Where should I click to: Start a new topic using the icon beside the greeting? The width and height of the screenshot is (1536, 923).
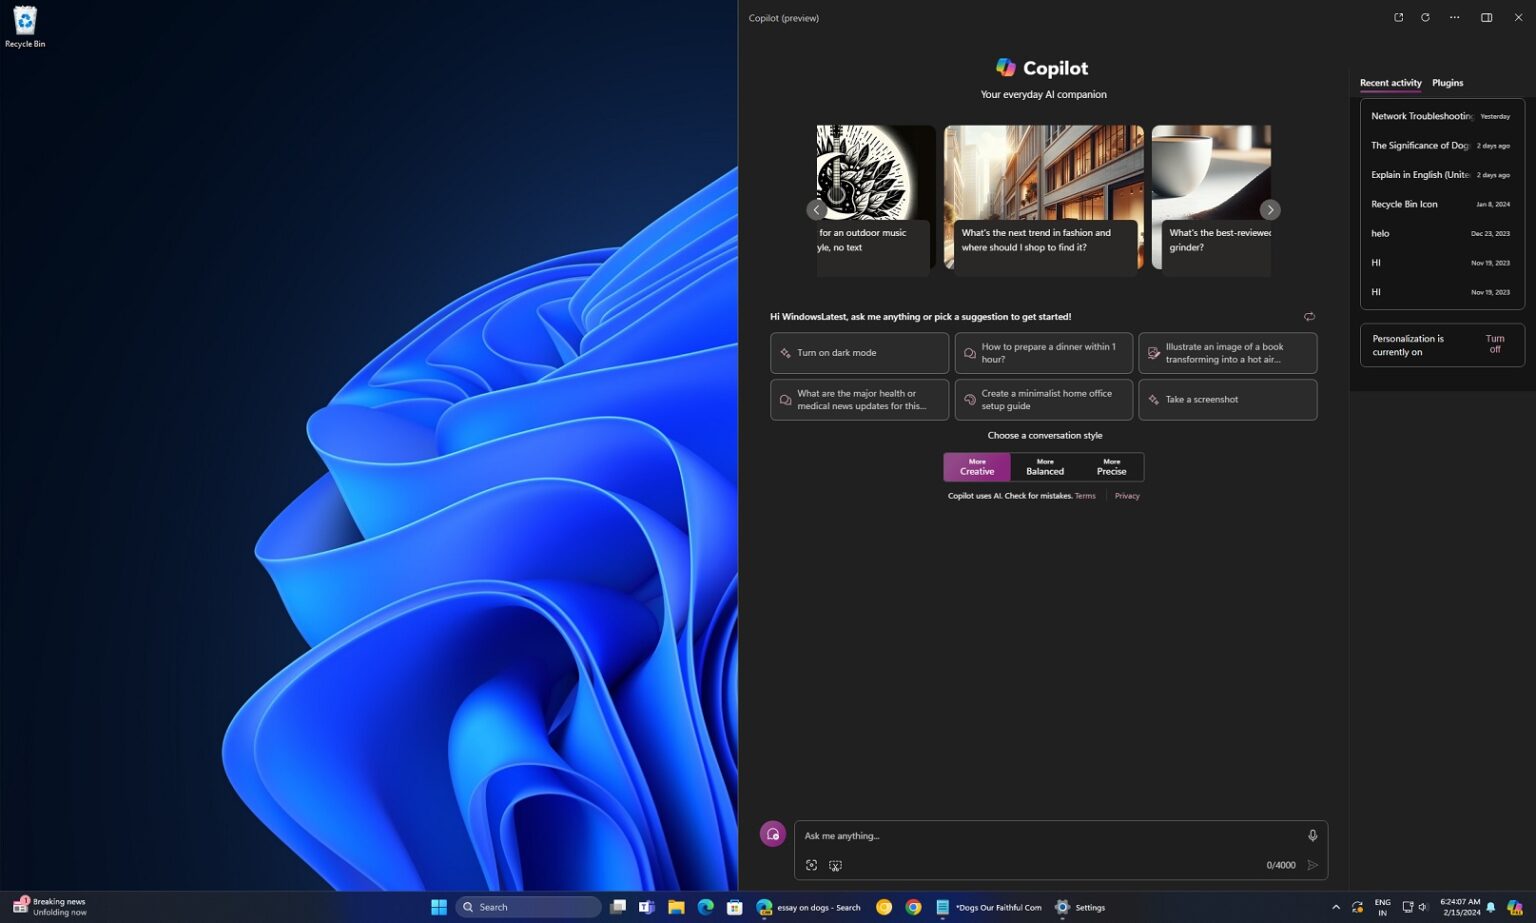click(1309, 316)
